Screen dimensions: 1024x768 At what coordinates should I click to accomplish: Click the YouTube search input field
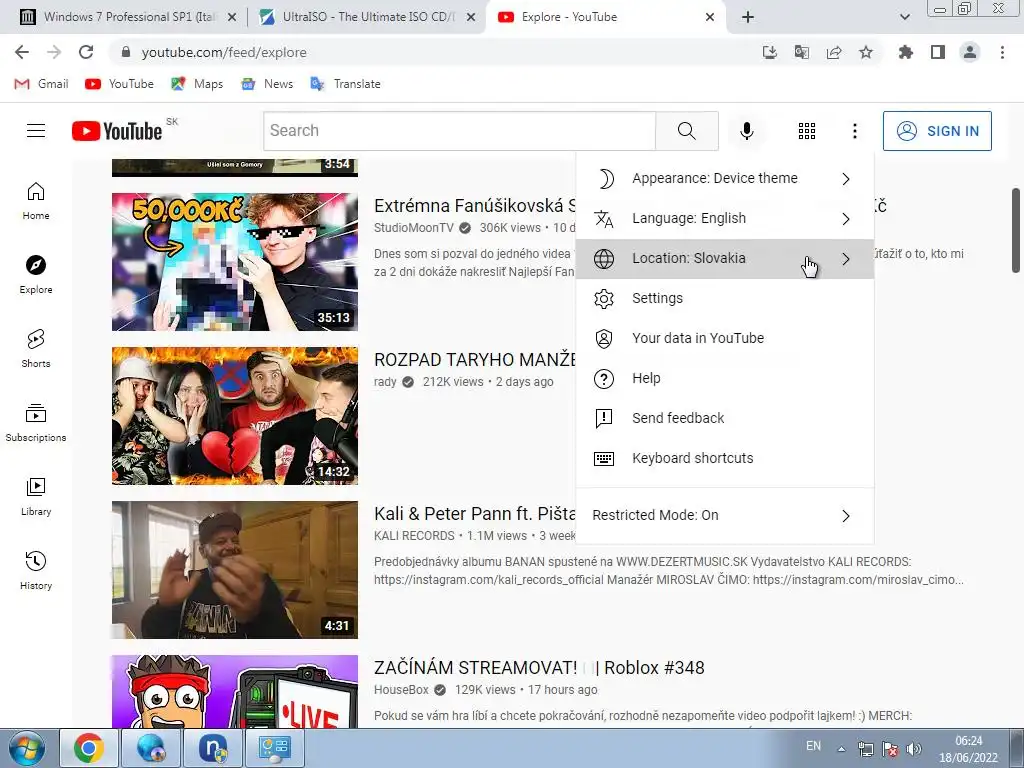[x=460, y=131]
